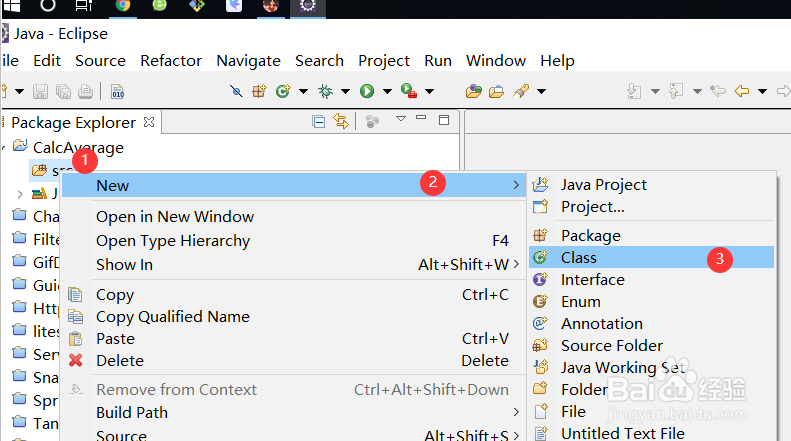Select Annotation in New submenu
The width and height of the screenshot is (791, 441).
click(x=651, y=323)
